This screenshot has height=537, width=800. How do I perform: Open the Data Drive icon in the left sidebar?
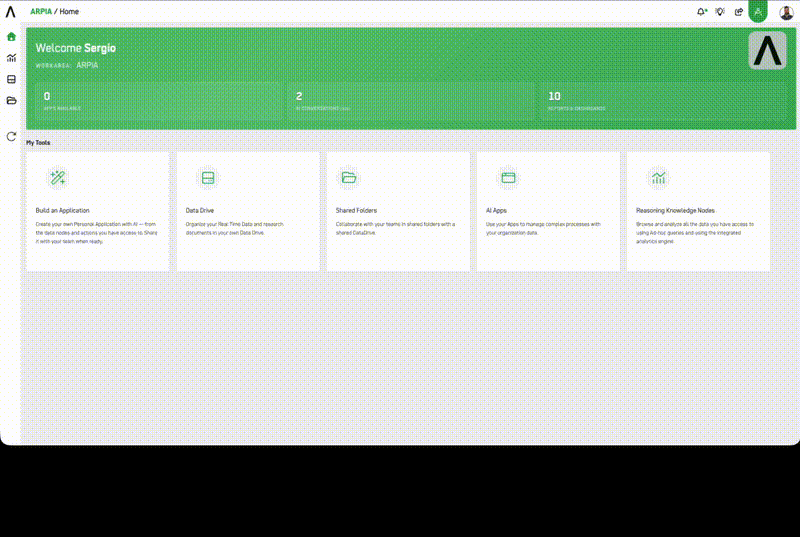pos(11,79)
